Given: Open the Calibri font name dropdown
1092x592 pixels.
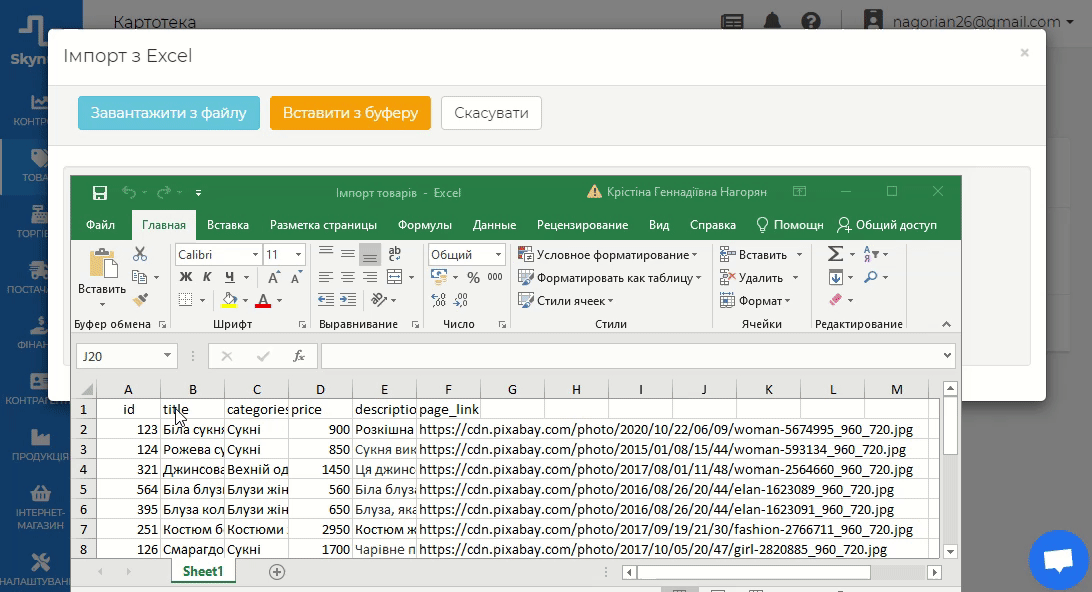Looking at the screenshot, I should pos(255,254).
